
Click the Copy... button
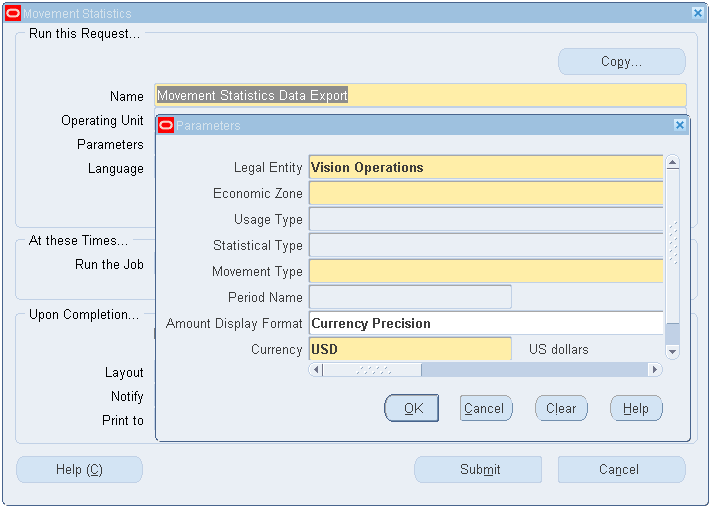coord(622,62)
